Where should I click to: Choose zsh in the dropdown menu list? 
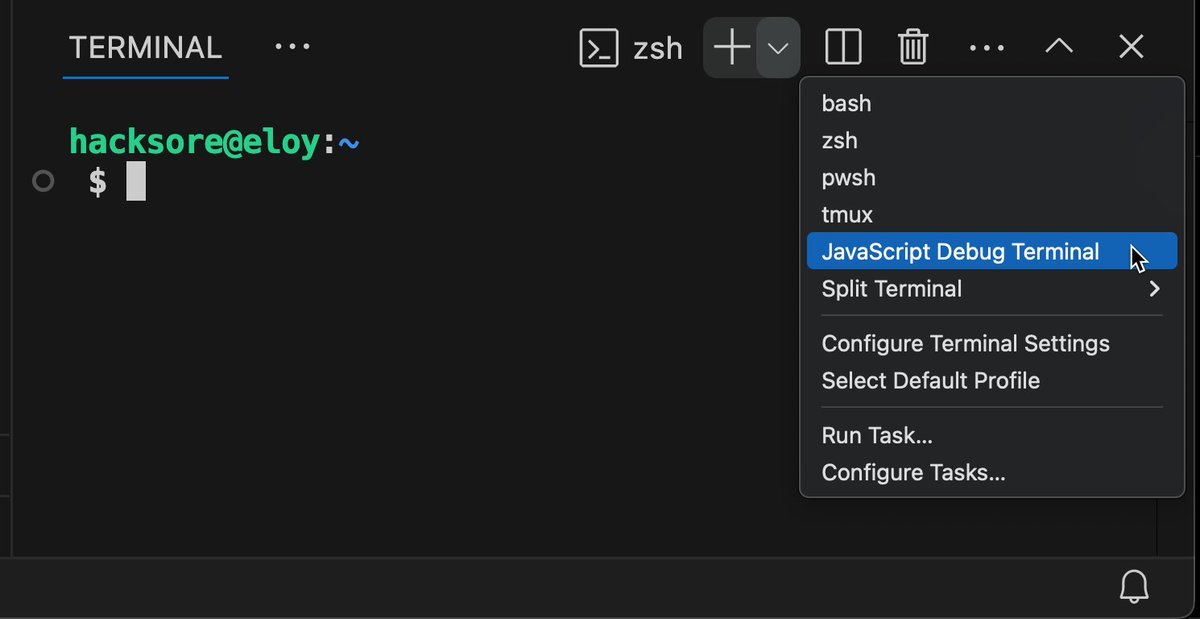coord(839,141)
